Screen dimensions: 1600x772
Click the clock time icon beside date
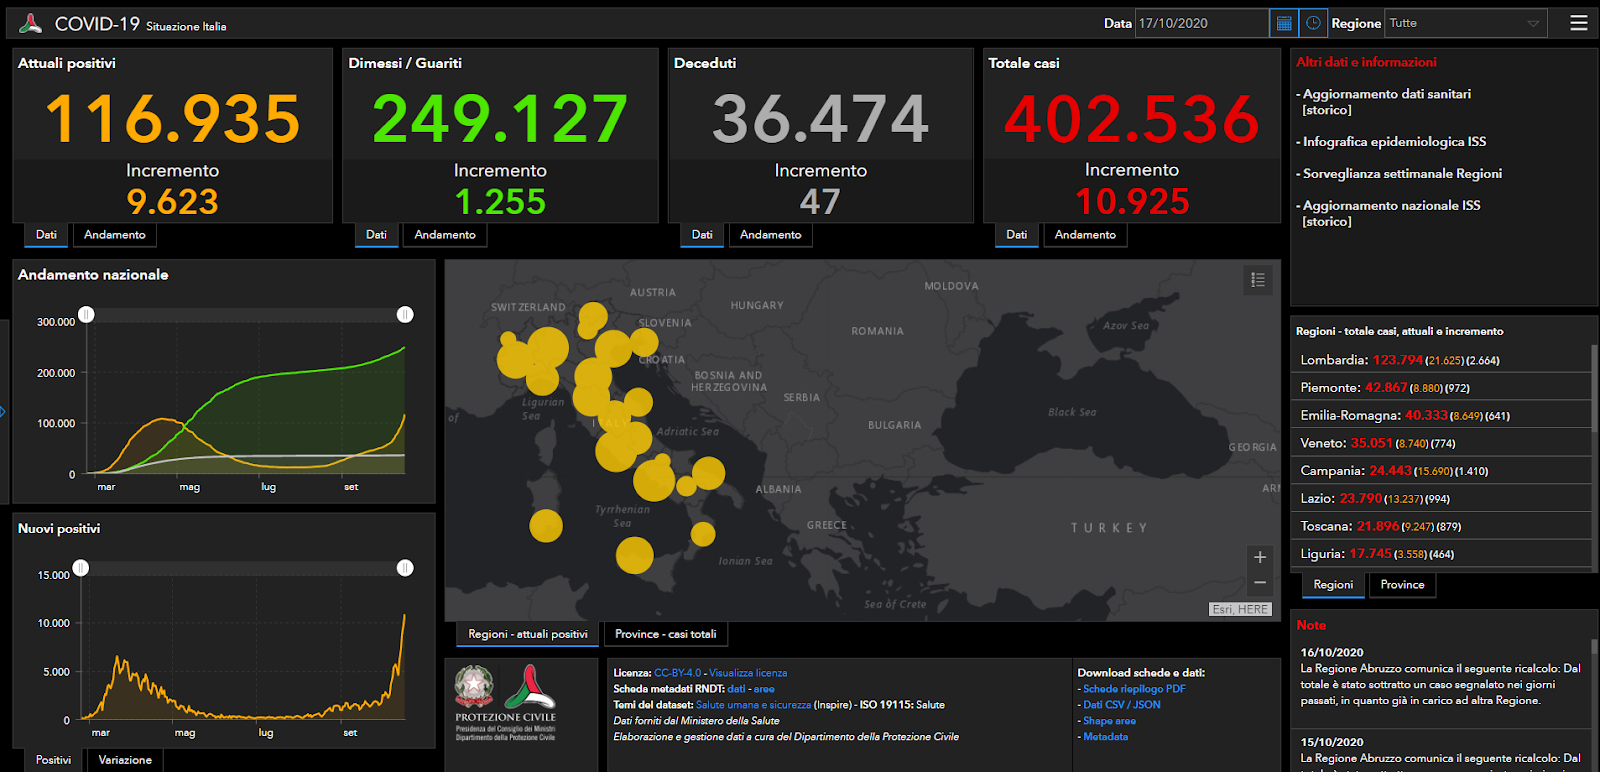click(1313, 23)
